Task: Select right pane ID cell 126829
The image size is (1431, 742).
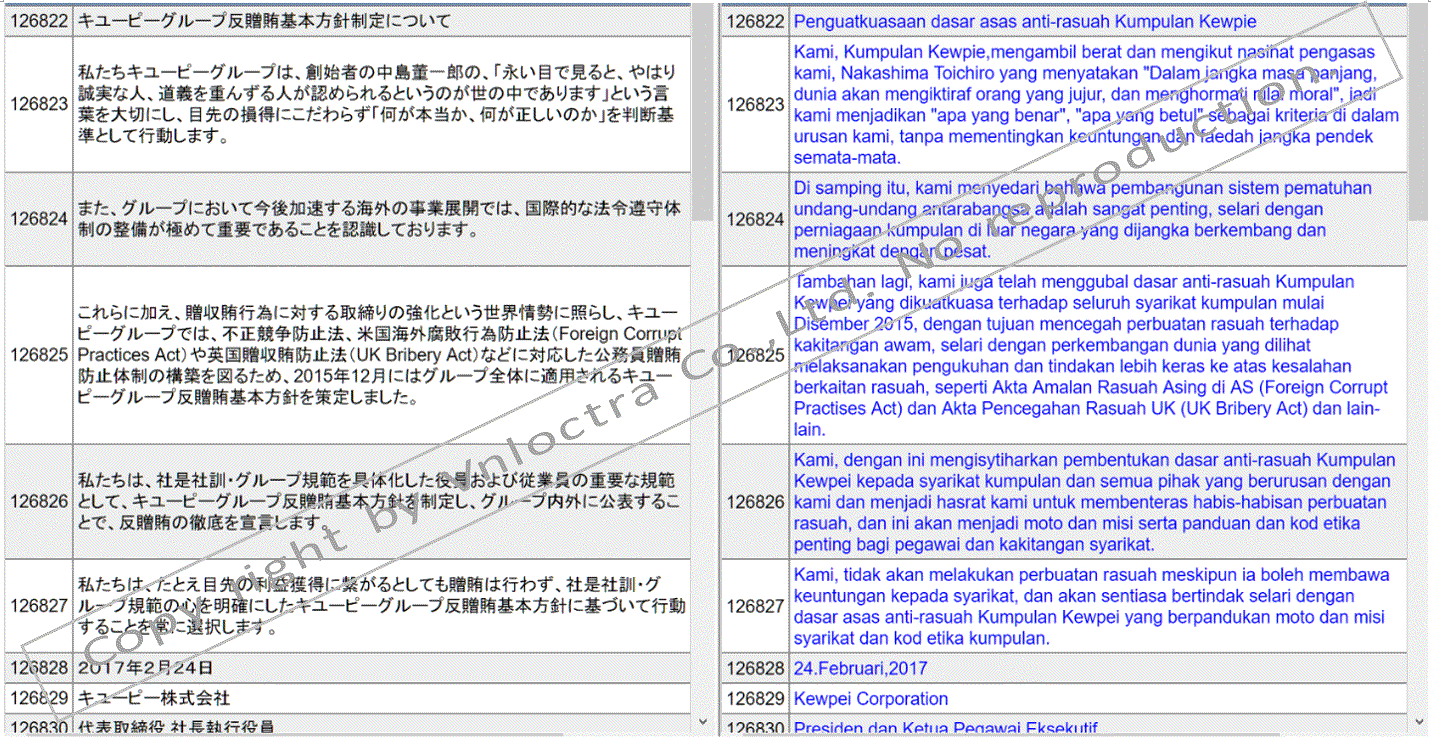Action: 755,698
